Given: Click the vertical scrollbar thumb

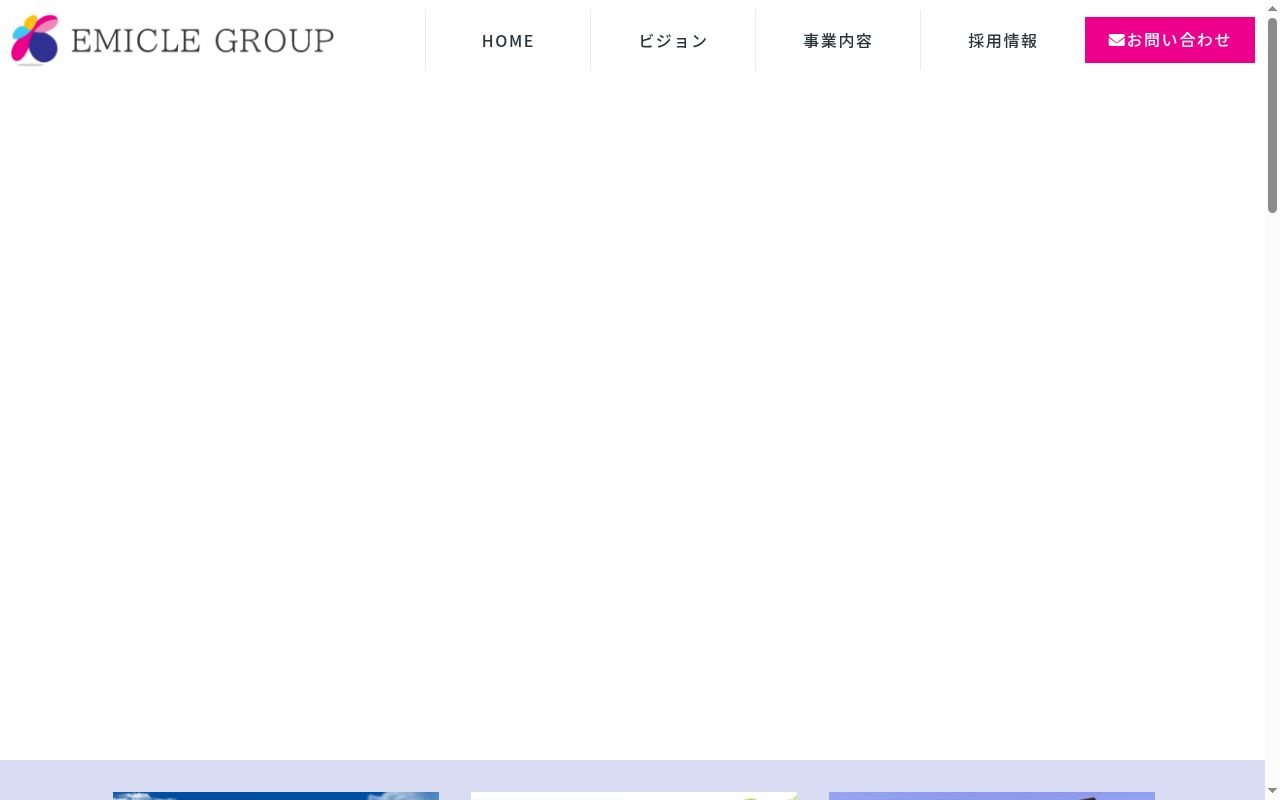Looking at the screenshot, I should pyautogui.click(x=1272, y=115).
